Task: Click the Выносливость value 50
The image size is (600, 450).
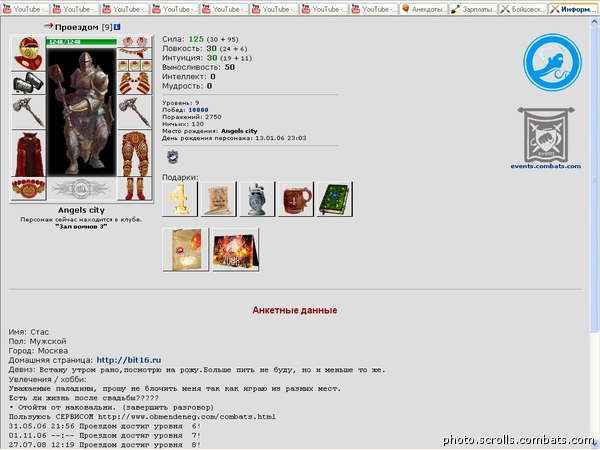Action: click(230, 67)
